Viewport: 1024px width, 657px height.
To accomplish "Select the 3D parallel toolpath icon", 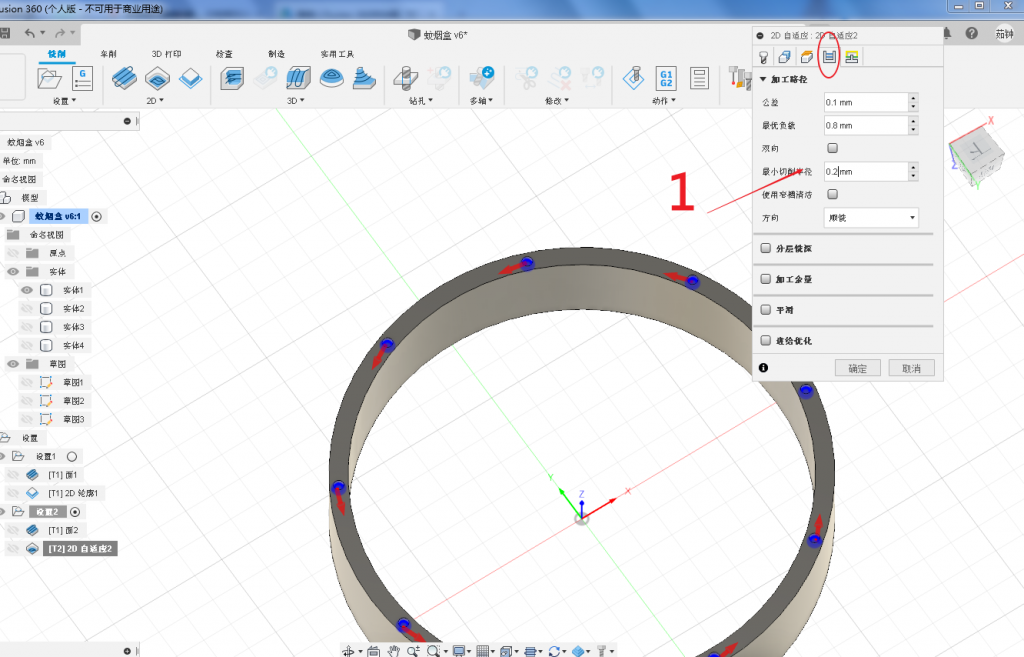I will coord(298,79).
